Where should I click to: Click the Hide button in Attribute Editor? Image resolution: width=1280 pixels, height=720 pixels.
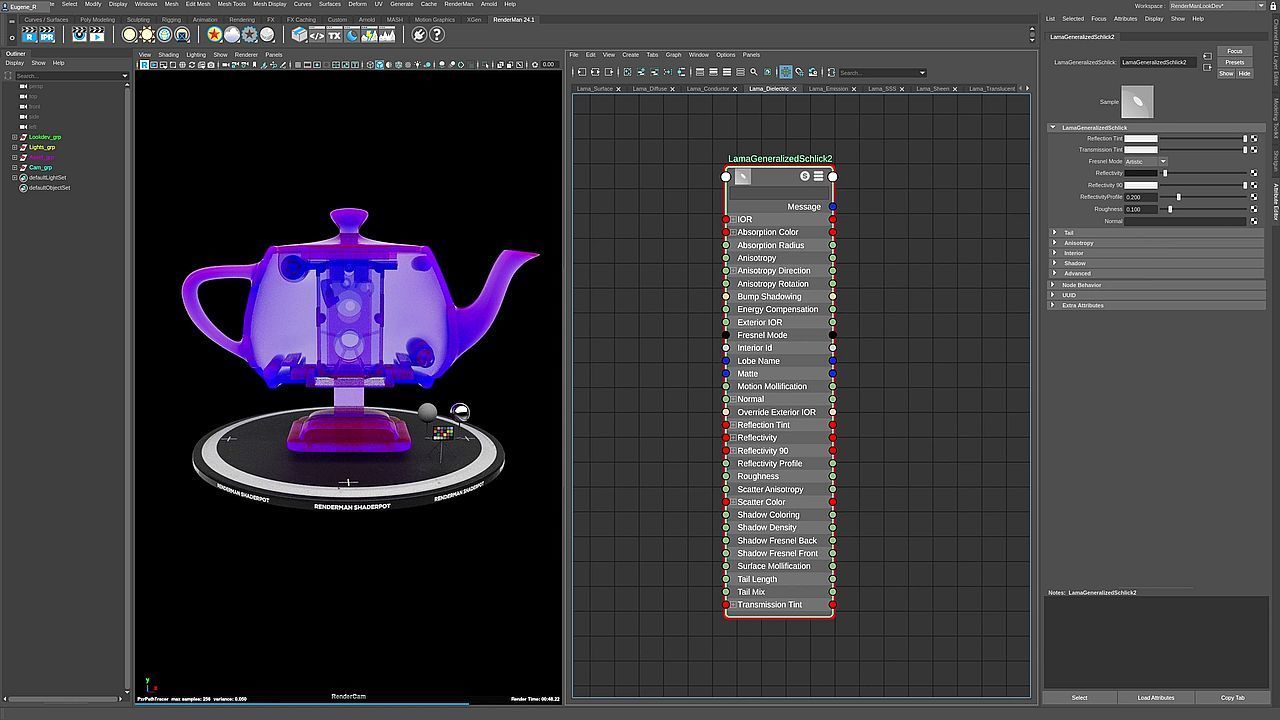click(x=1244, y=73)
